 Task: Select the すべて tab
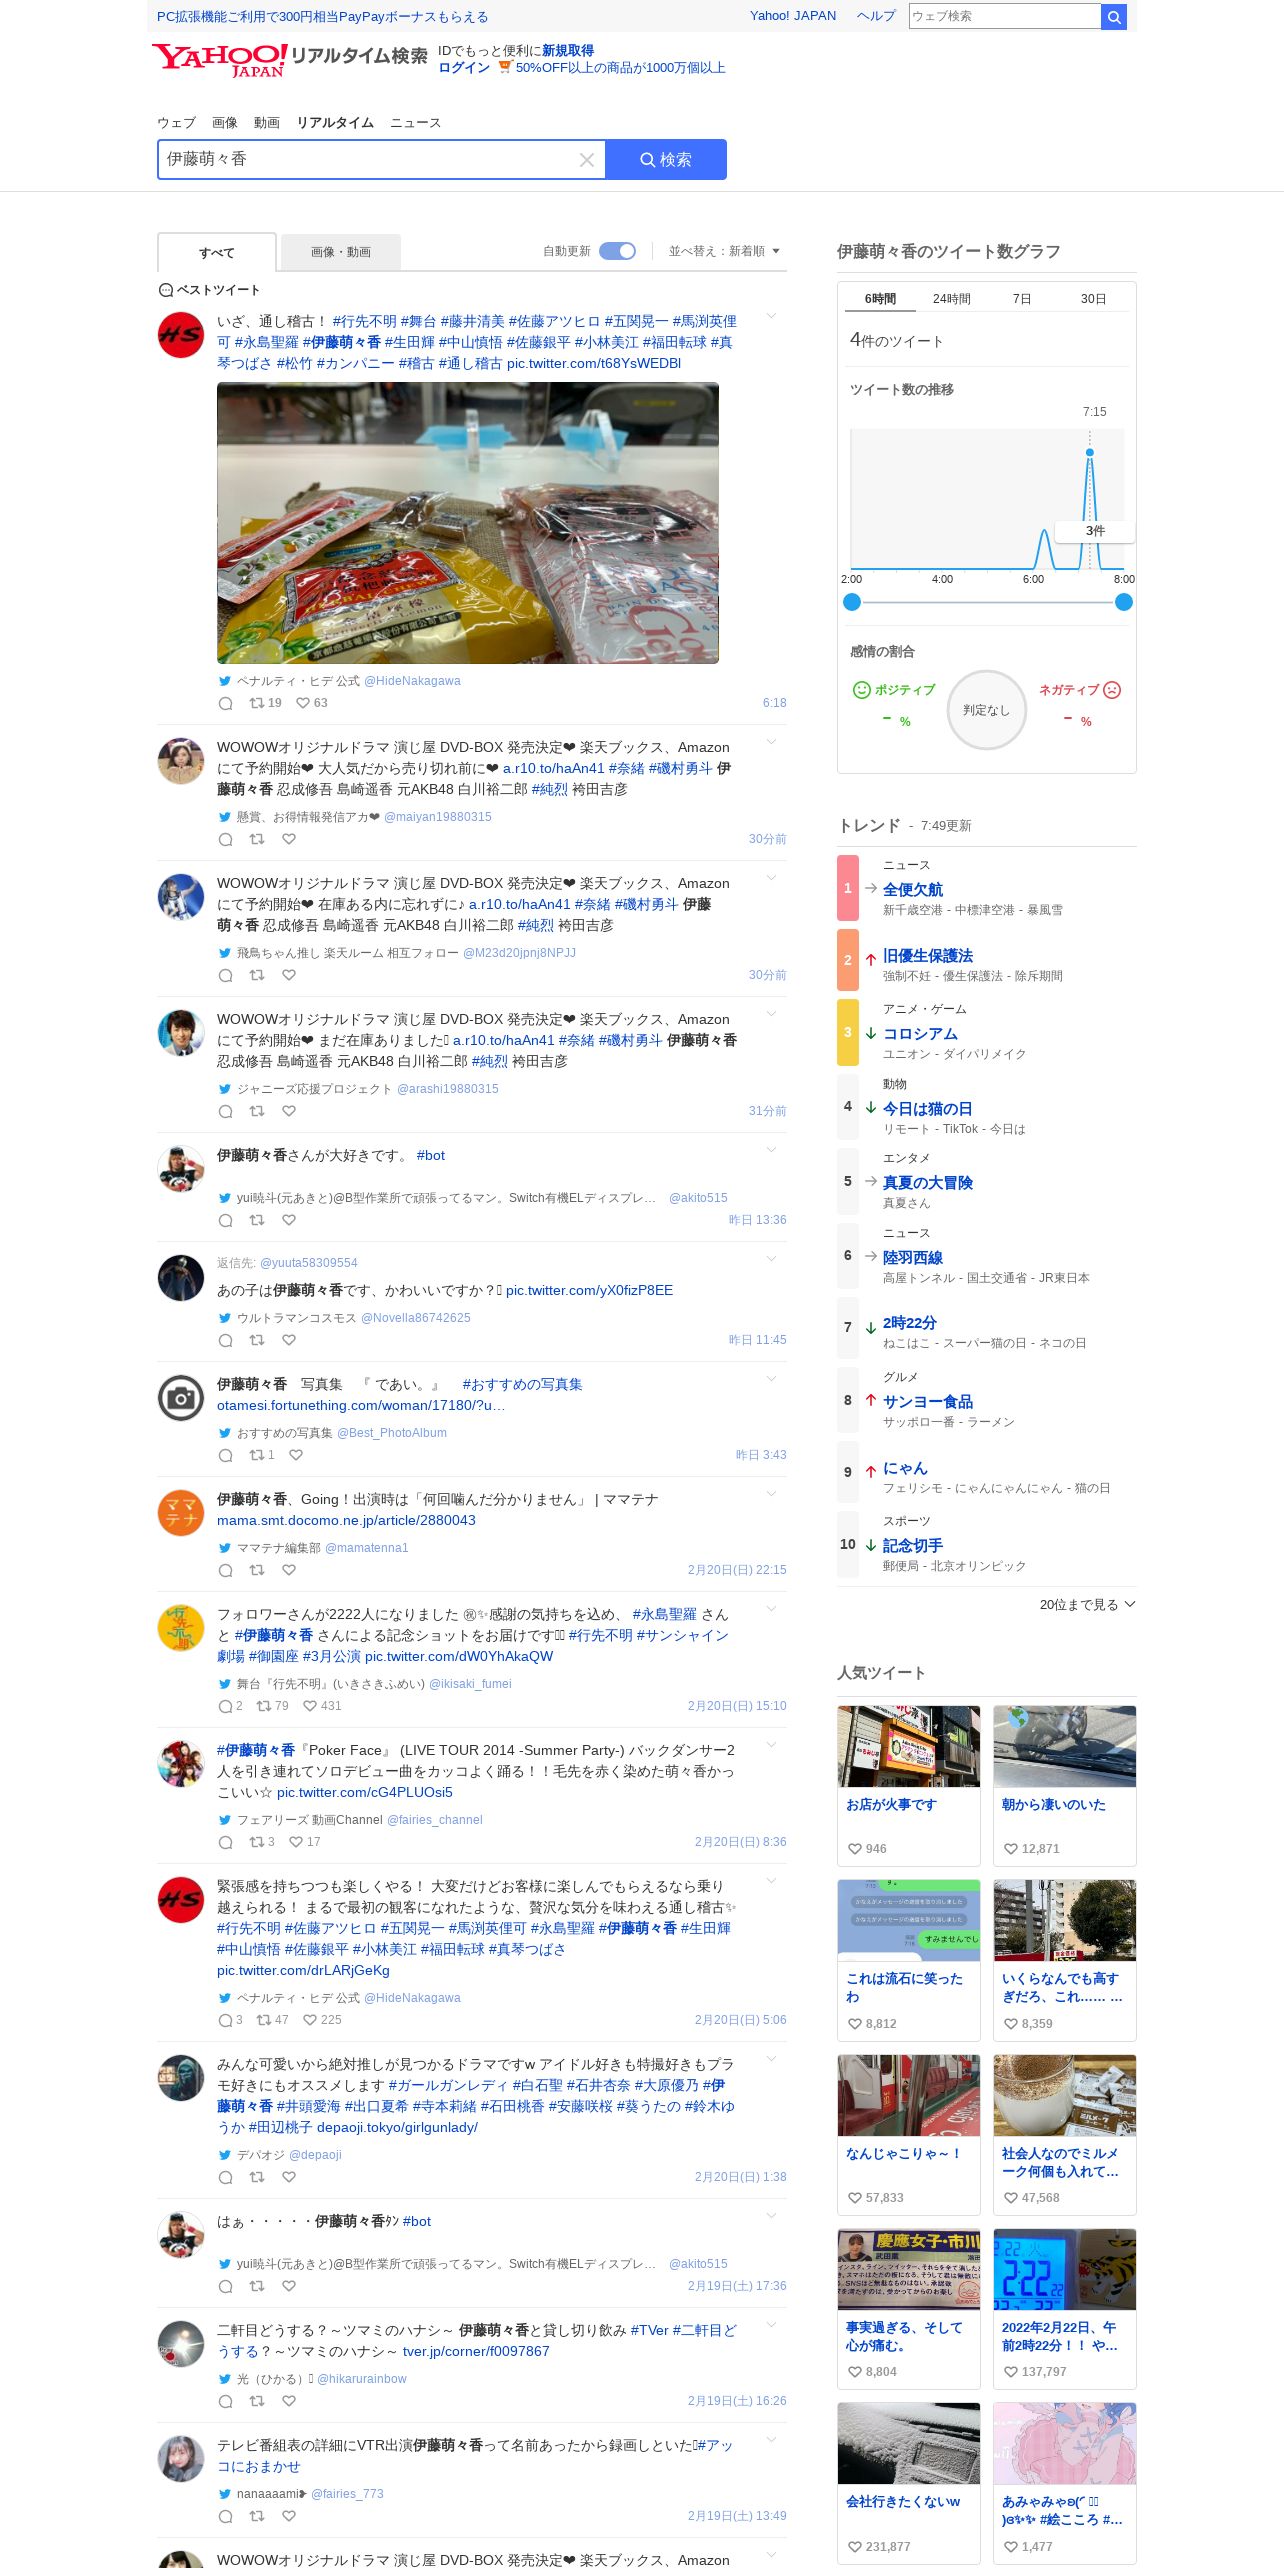[x=217, y=253]
